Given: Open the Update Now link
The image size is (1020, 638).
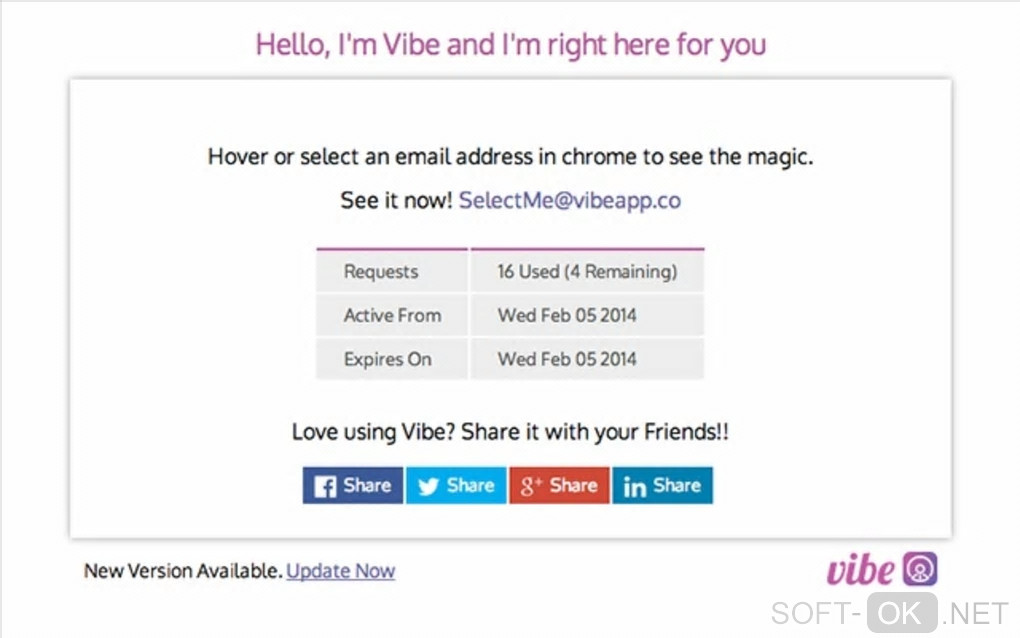Looking at the screenshot, I should click(340, 571).
